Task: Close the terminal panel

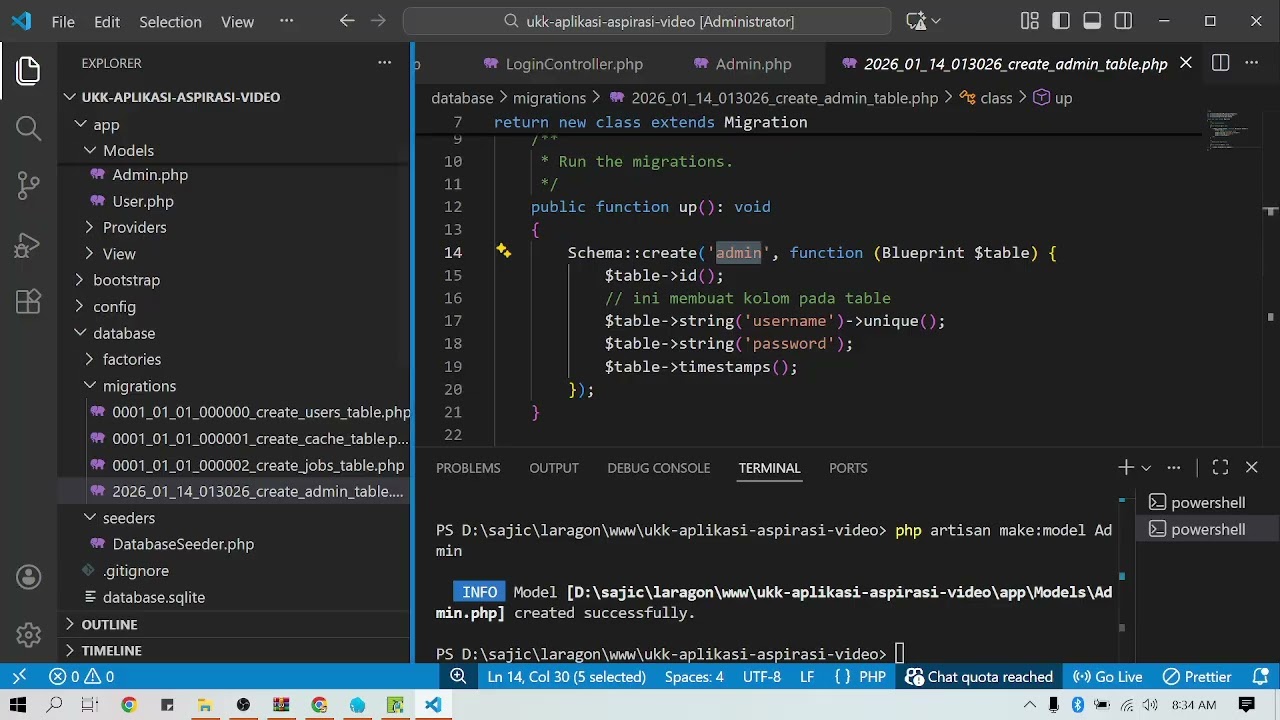Action: 1251,467
